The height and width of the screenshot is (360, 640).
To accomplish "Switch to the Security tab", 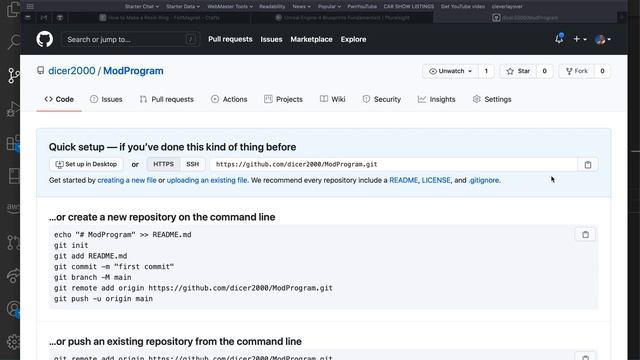I will [382, 99].
